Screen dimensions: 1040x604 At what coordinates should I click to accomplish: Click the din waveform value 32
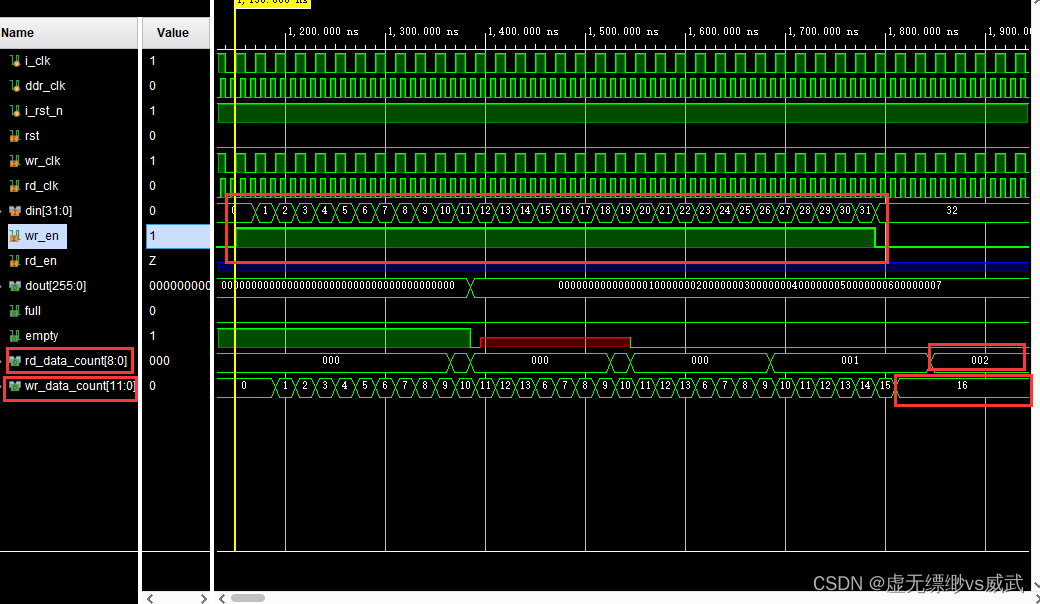(x=952, y=210)
